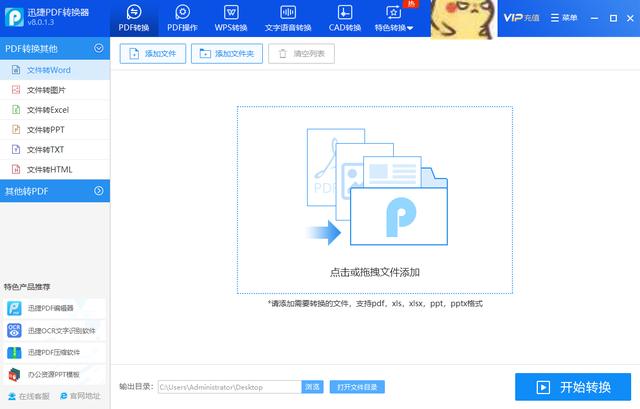This screenshot has width=640, height=409.
Task: Open the CAD转换 tab
Action: [x=344, y=18]
